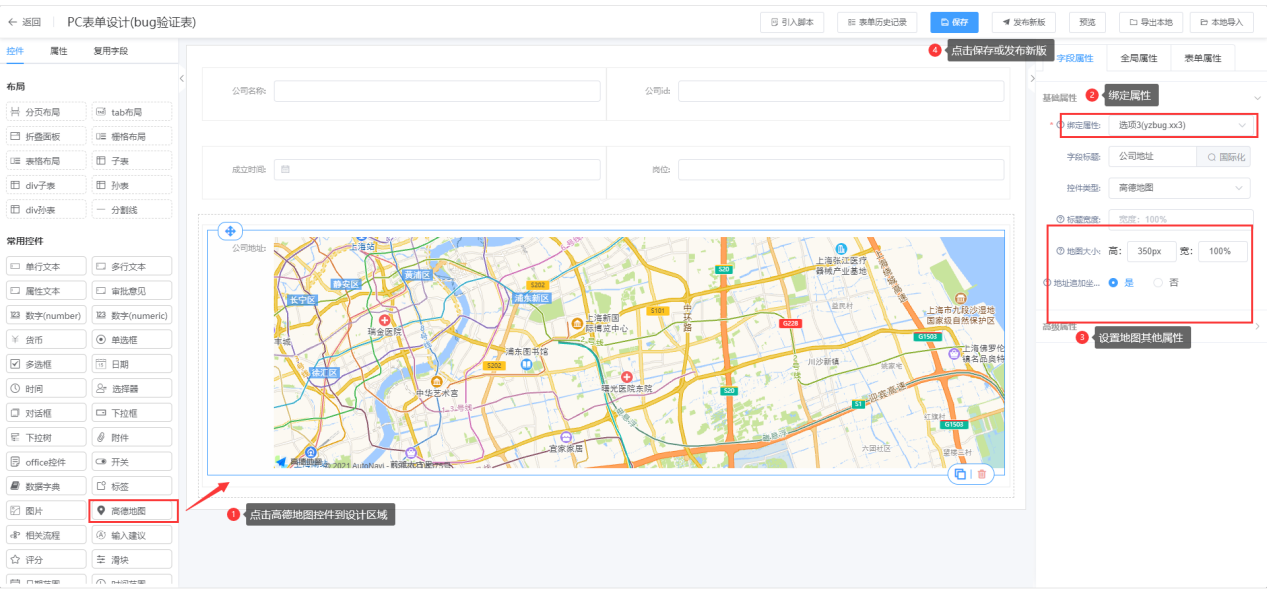
Task: Select 否 for 地址追加坐标 option
Action: pyautogui.click(x=1159, y=283)
